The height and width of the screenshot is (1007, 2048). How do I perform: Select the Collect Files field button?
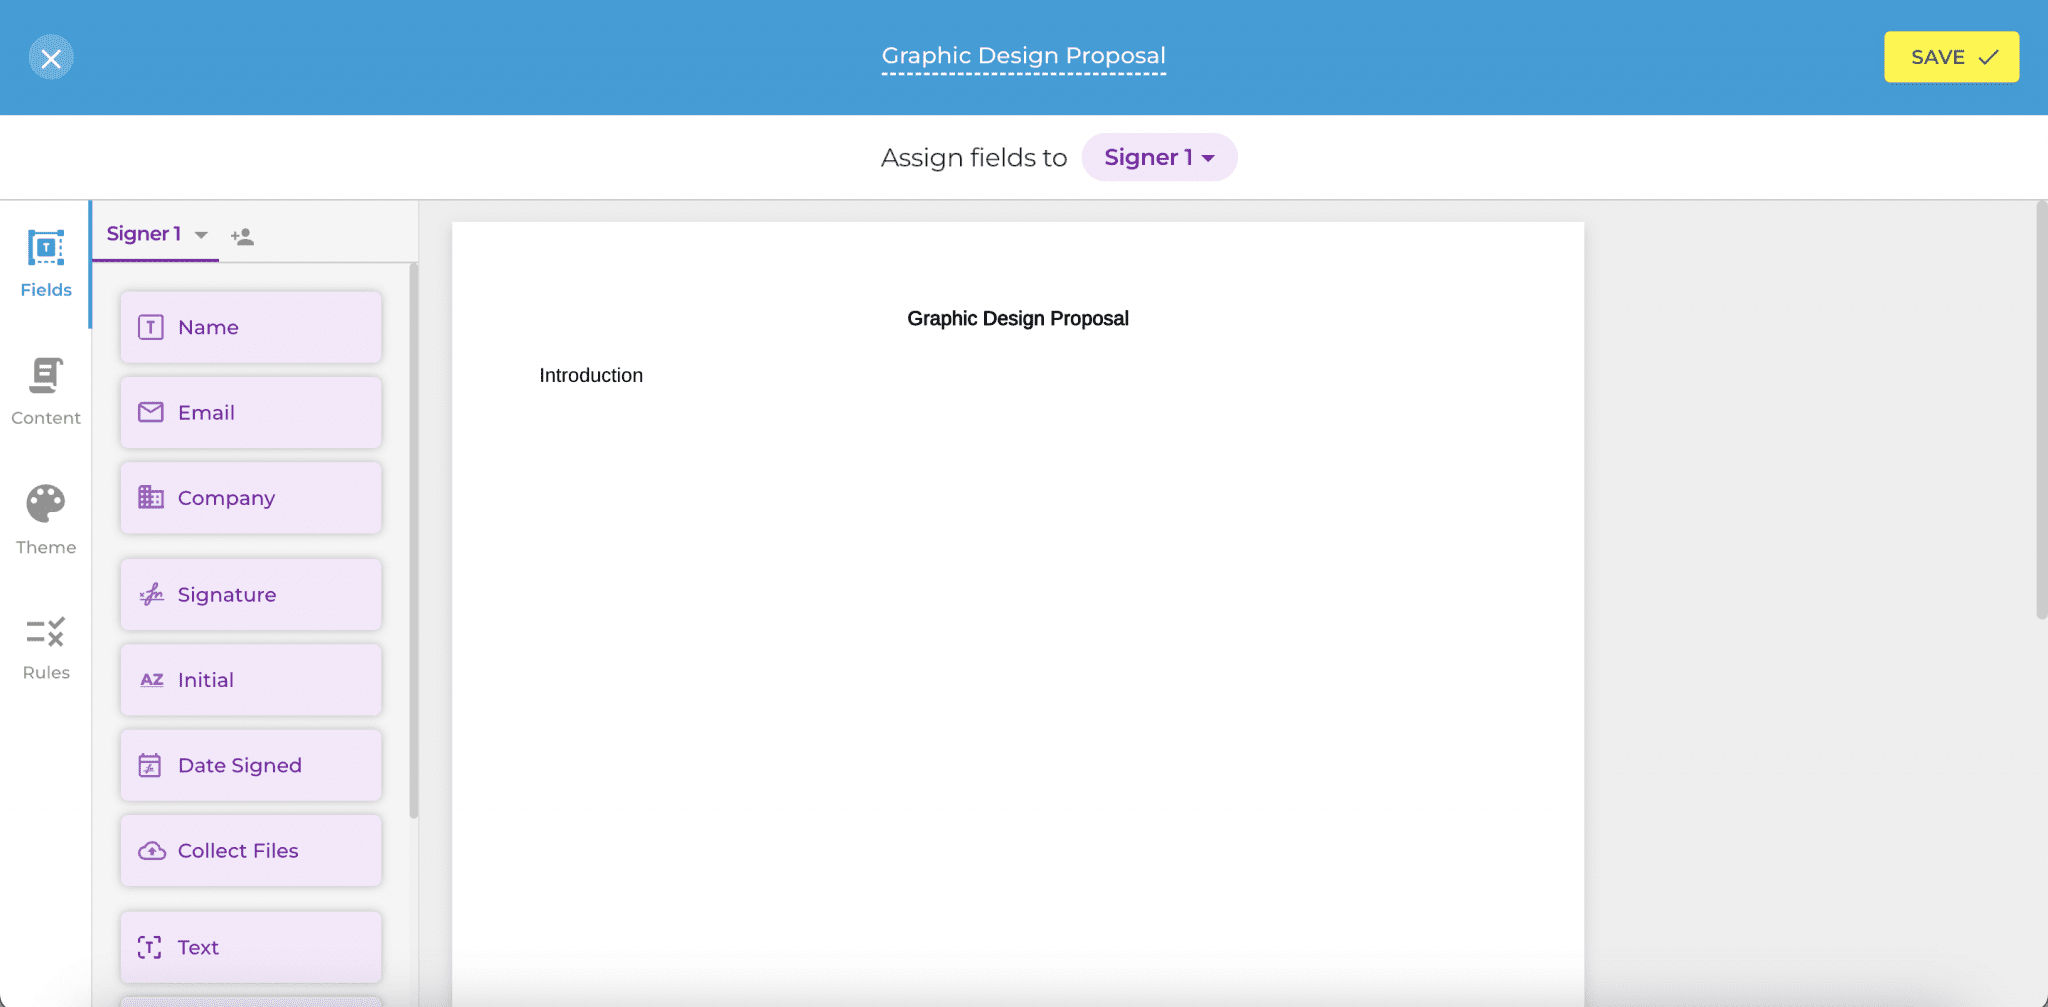(x=251, y=850)
